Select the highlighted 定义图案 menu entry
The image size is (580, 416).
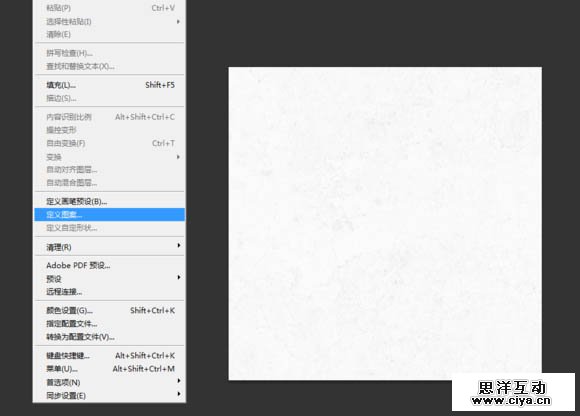(109, 214)
